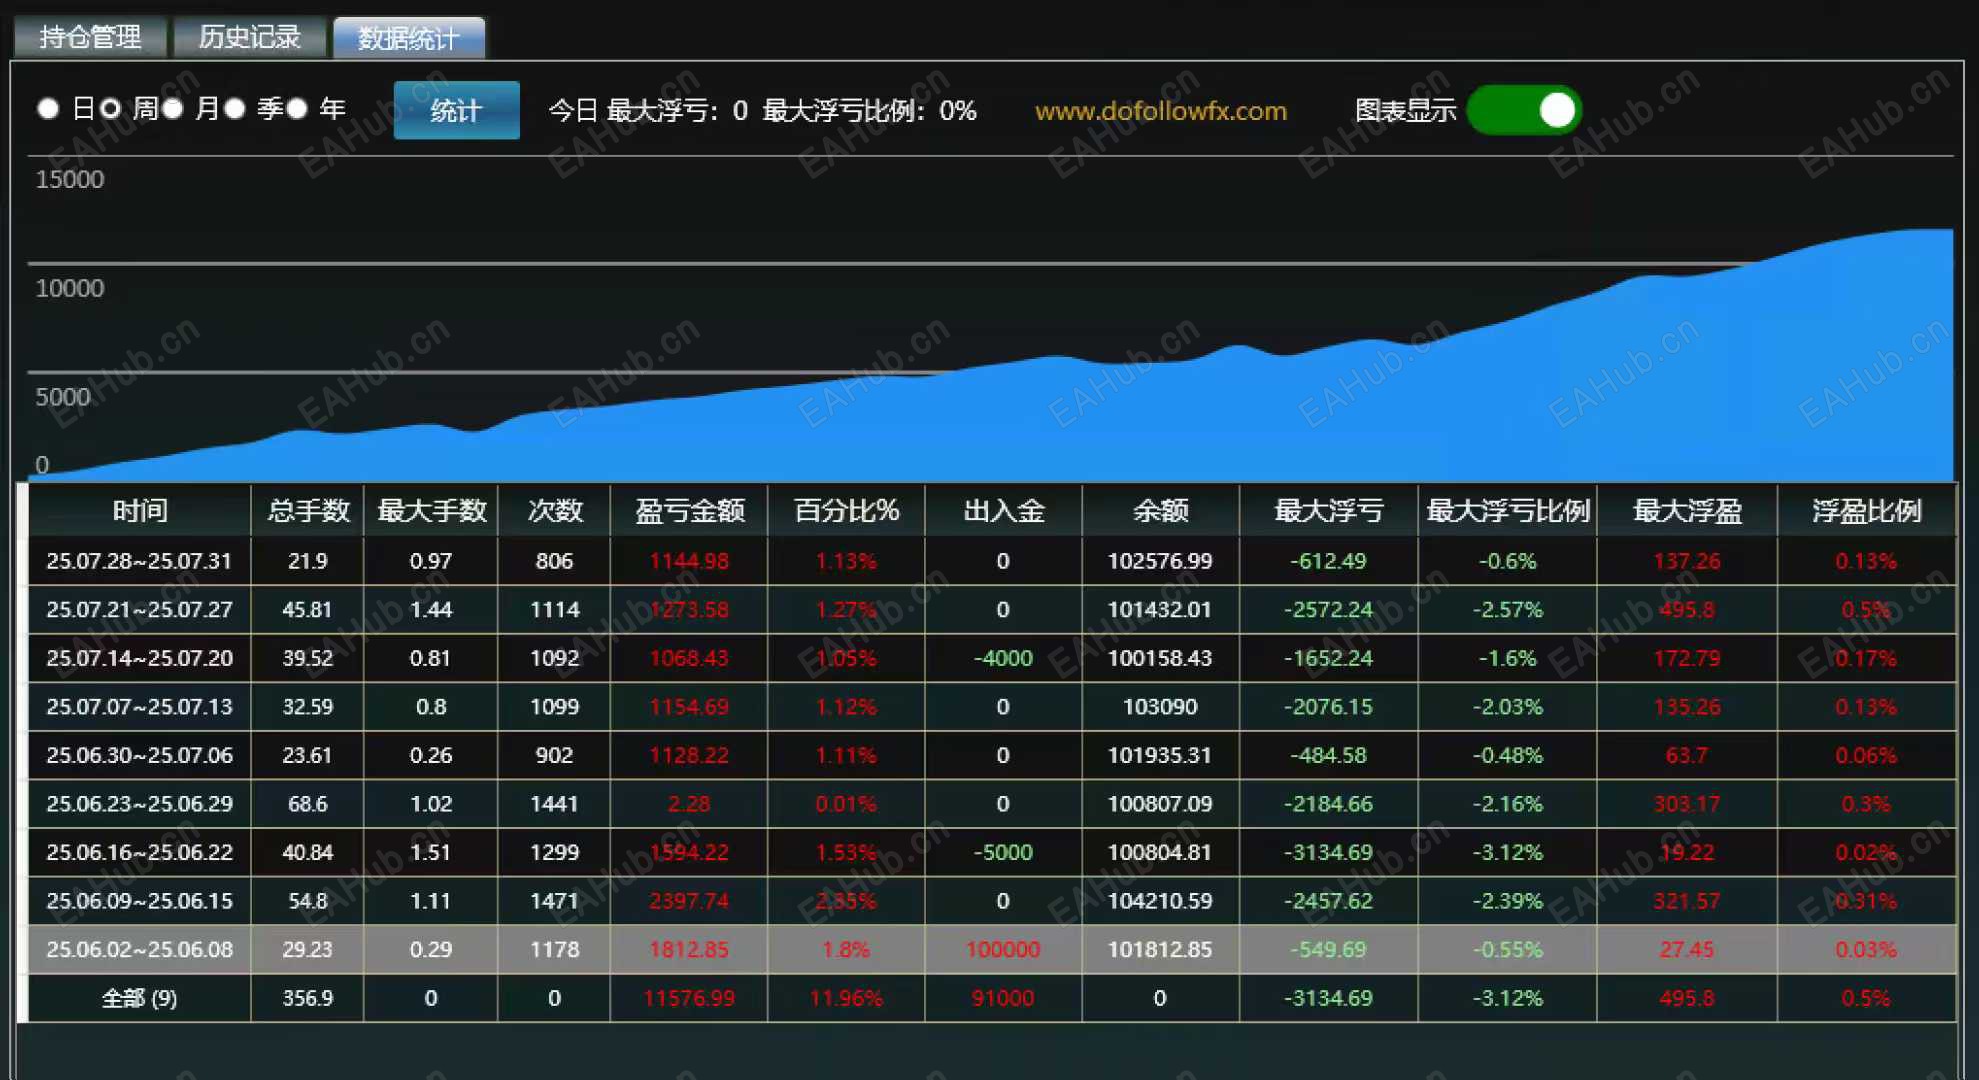Click the 统计 button

pos(456,110)
